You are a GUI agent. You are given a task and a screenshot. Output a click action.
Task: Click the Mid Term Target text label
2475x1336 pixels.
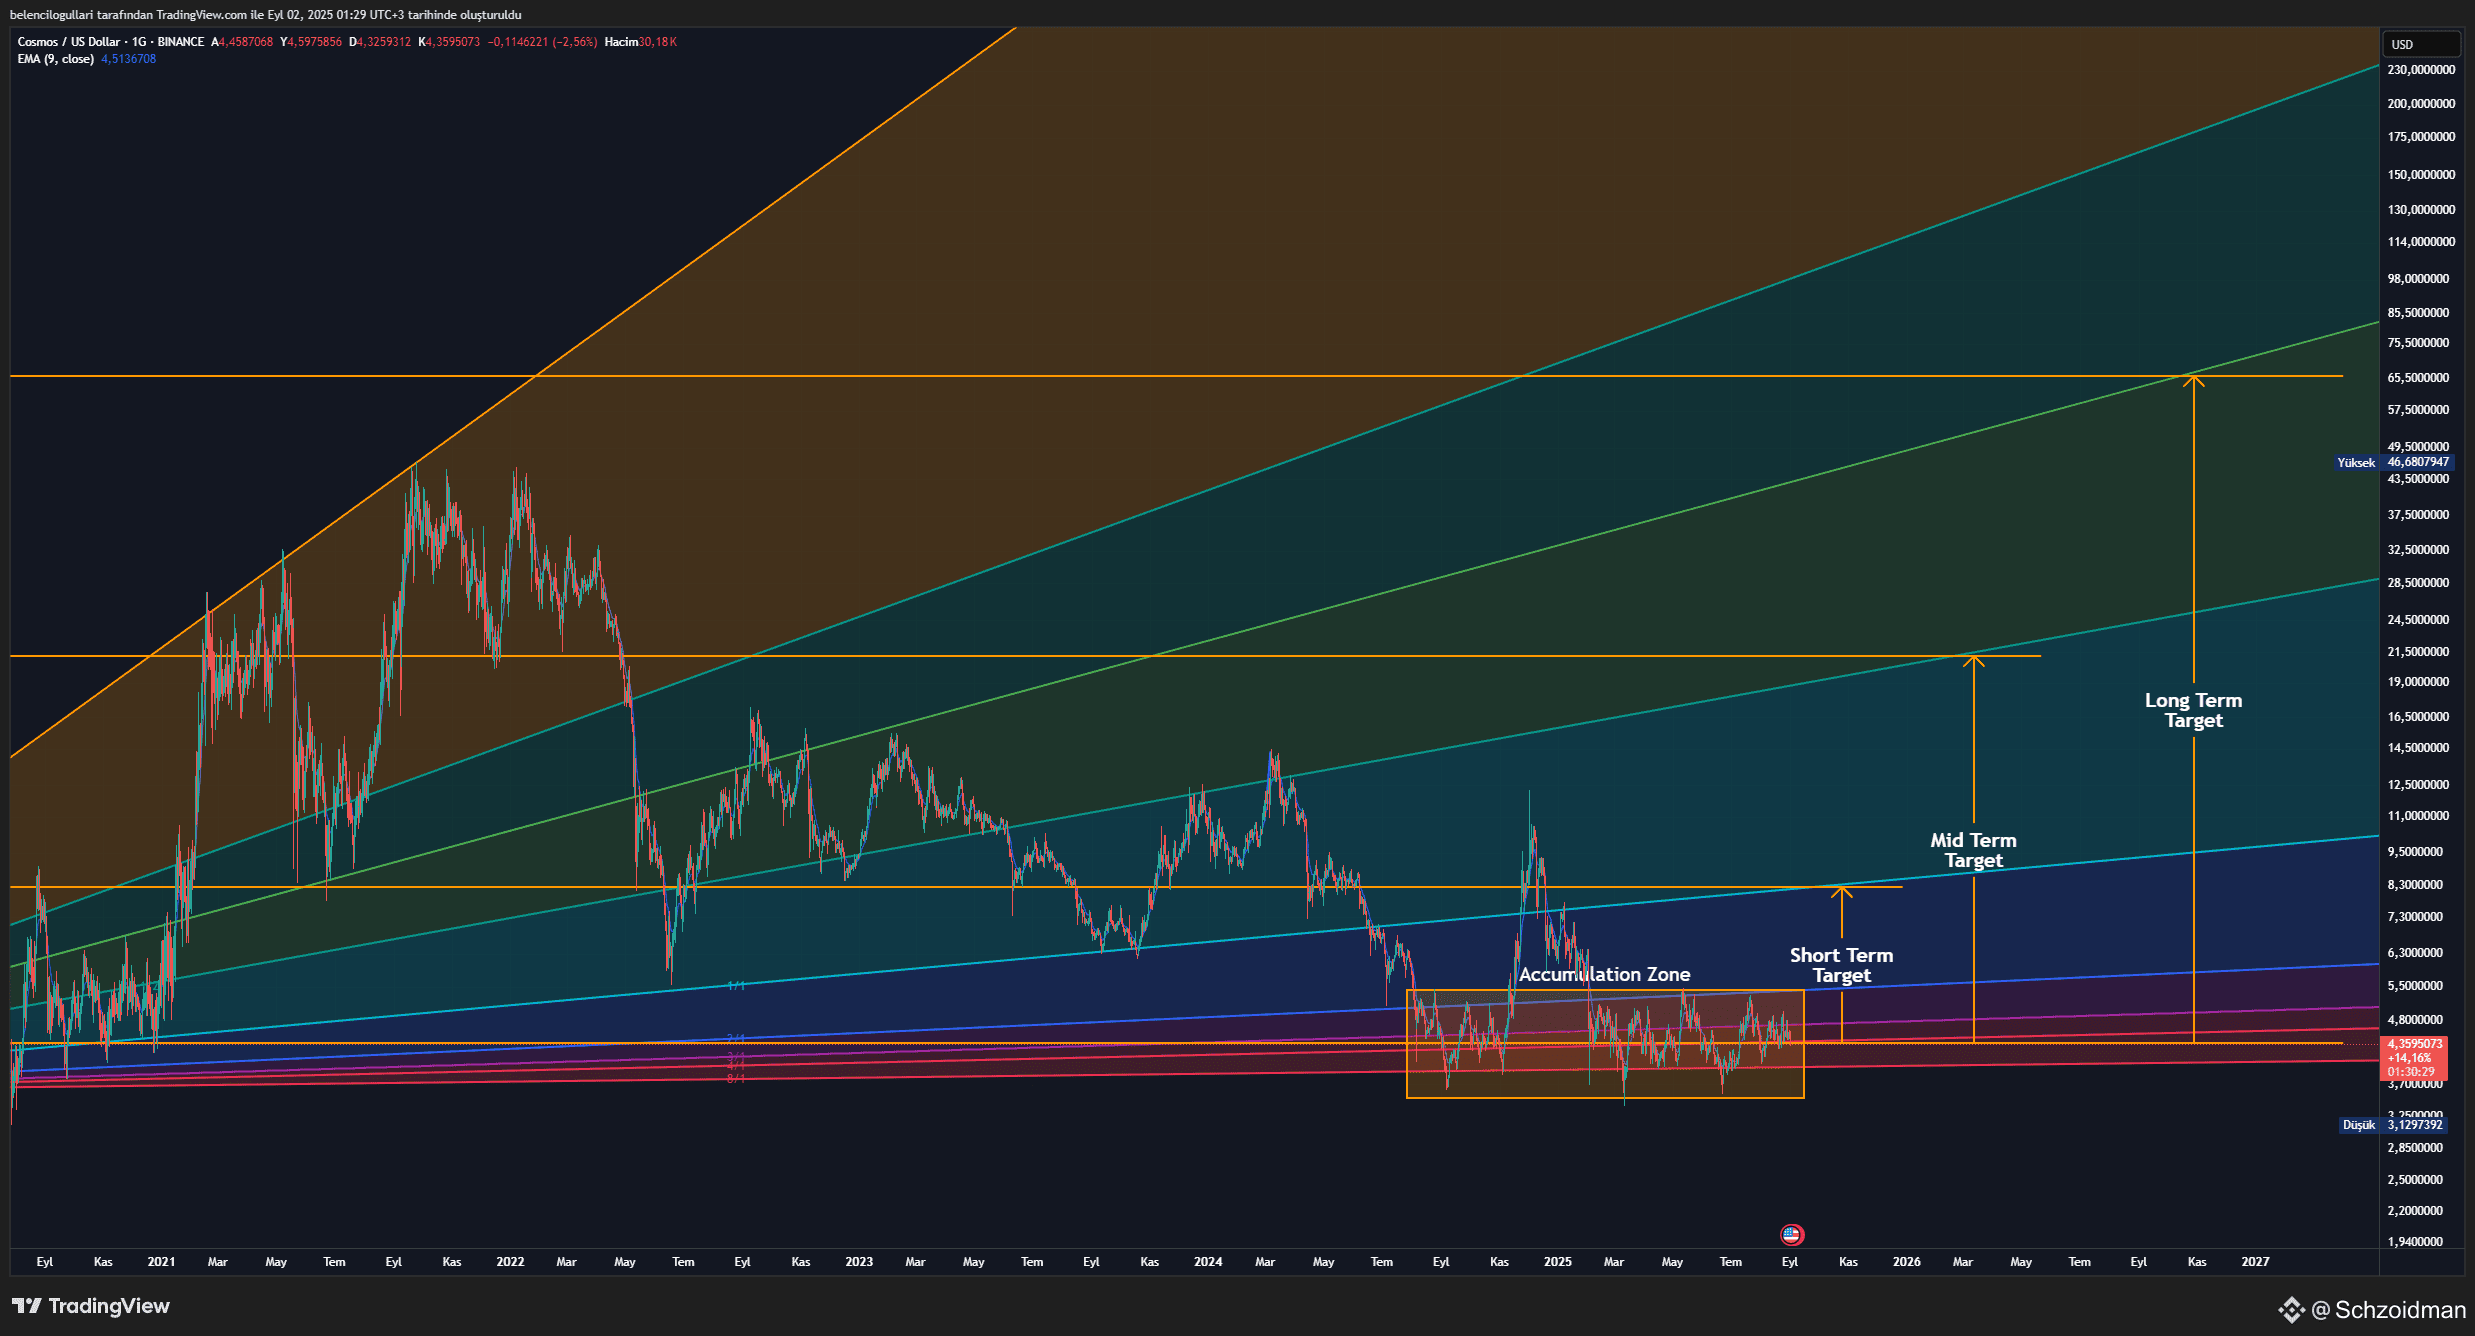pos(1973,850)
